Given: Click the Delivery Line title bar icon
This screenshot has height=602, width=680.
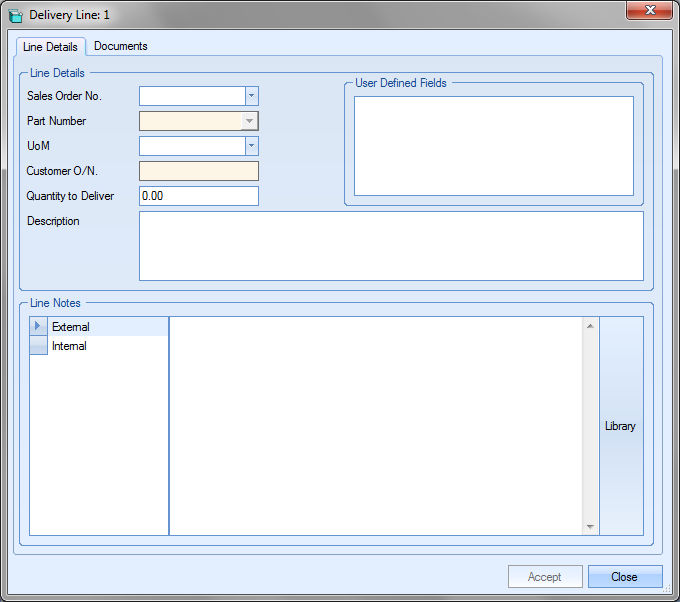Looking at the screenshot, I should point(16,15).
